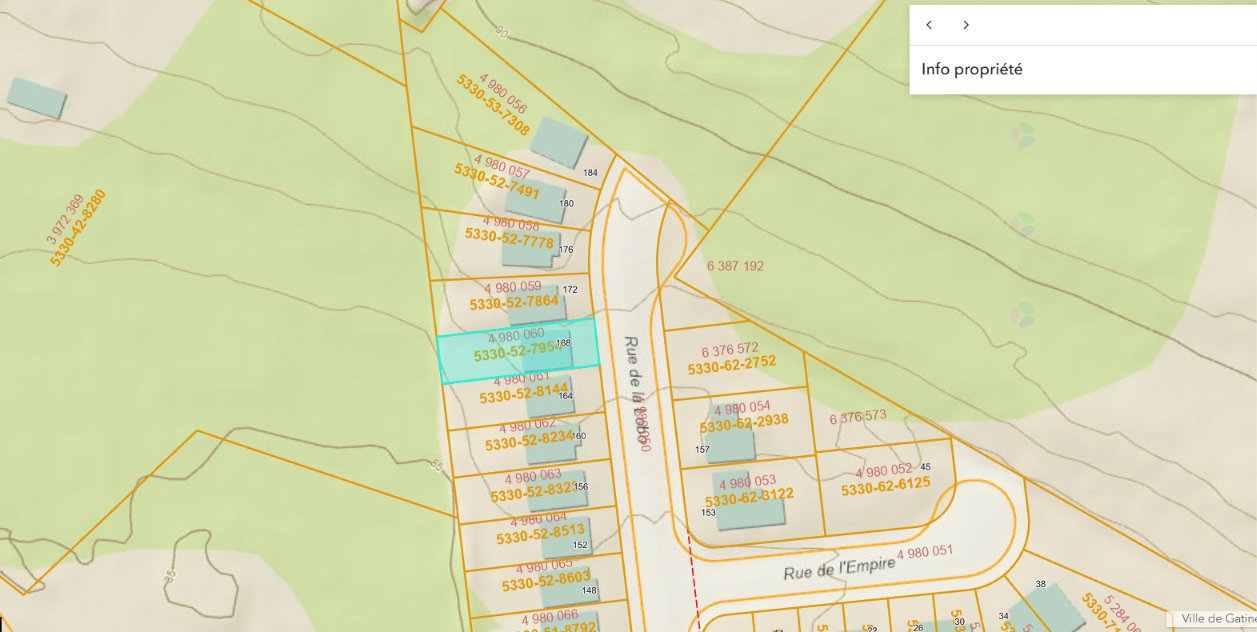This screenshot has width=1257, height=632.
Task: Go to the previous property result arrow
Action: [x=929, y=25]
